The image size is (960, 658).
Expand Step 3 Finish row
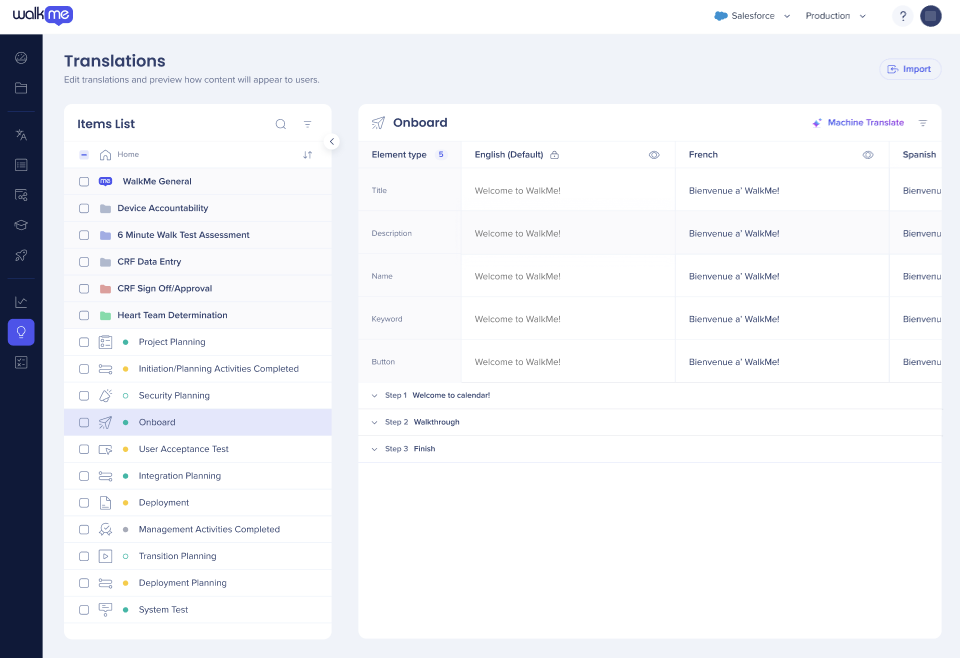[375, 449]
